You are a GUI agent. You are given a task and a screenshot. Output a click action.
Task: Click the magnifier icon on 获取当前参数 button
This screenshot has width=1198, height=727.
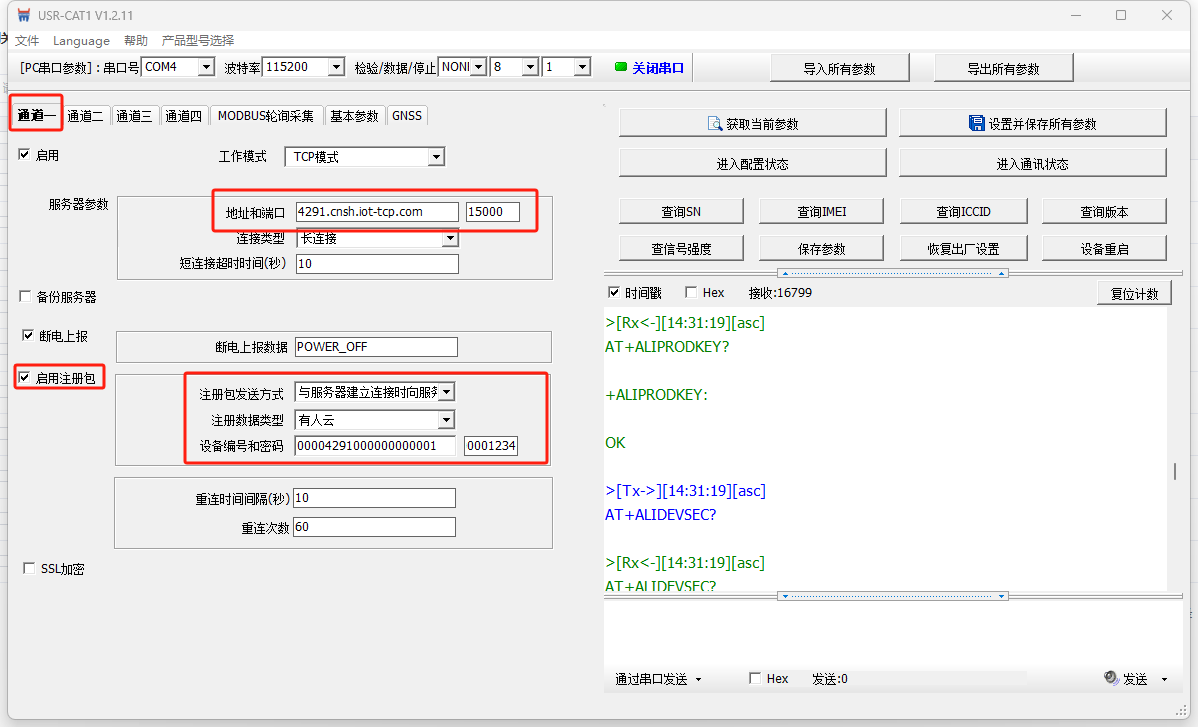(715, 124)
